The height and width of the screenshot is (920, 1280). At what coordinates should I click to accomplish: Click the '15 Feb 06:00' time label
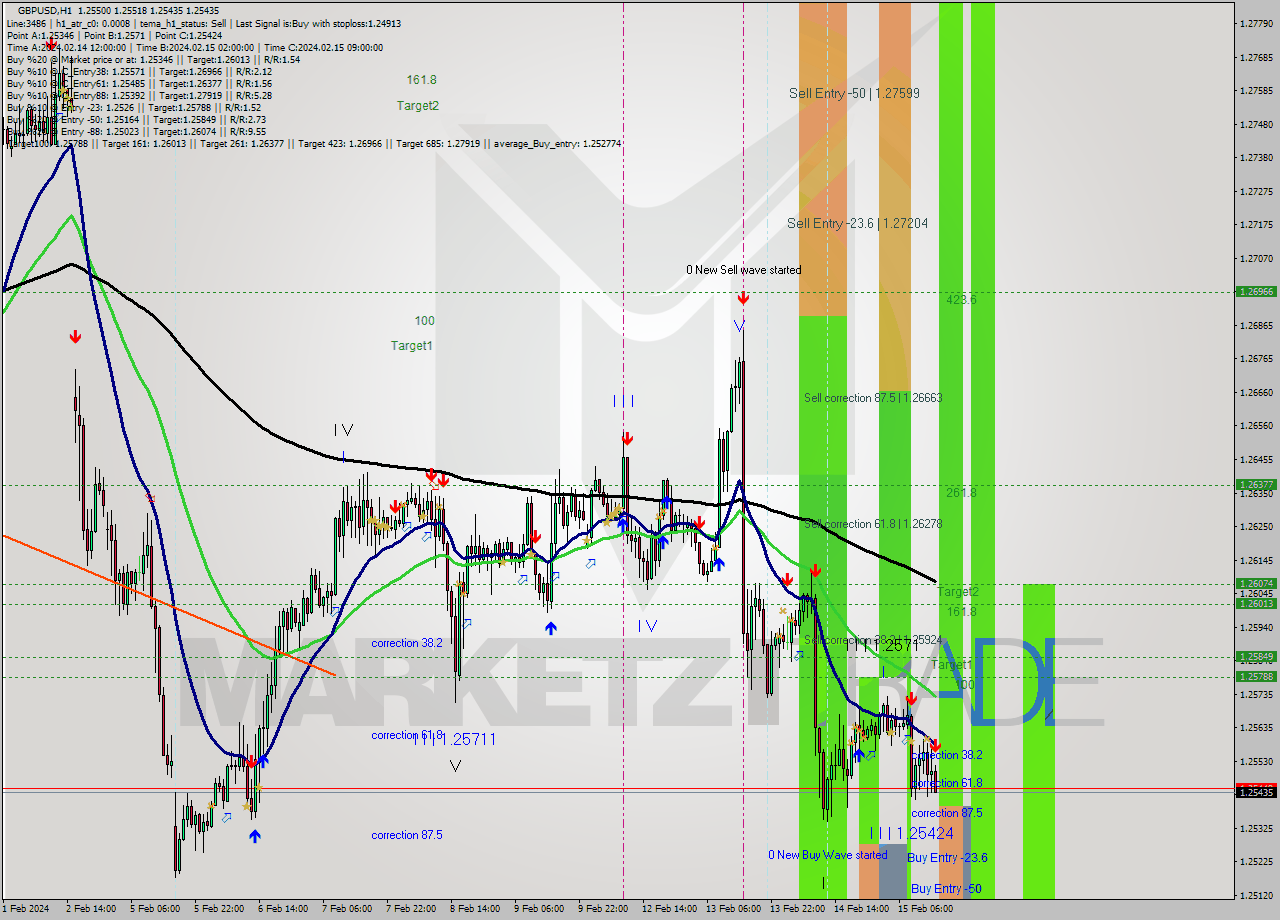[925, 909]
